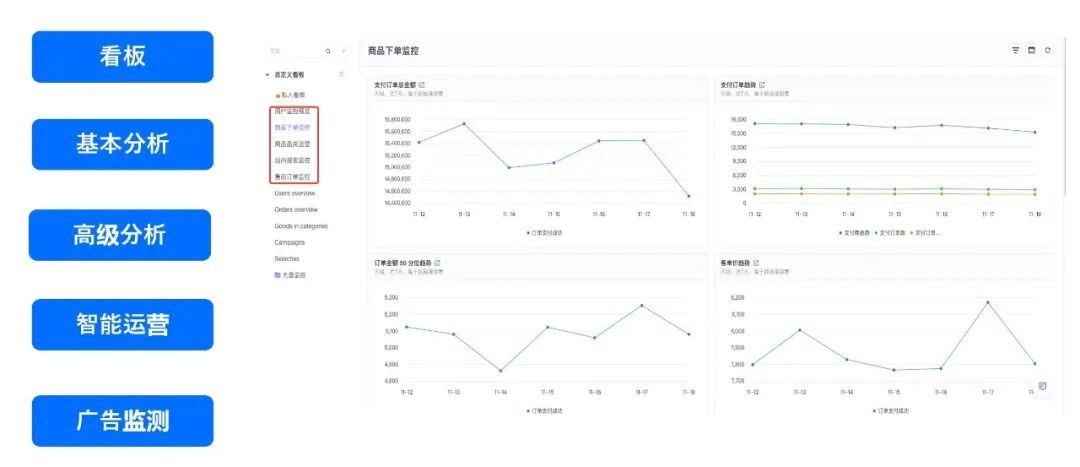Viewport: 1080px width, 467px height.
Task: Toggle blue first legend item in 支付订单趋势 chart
Action: click(854, 233)
